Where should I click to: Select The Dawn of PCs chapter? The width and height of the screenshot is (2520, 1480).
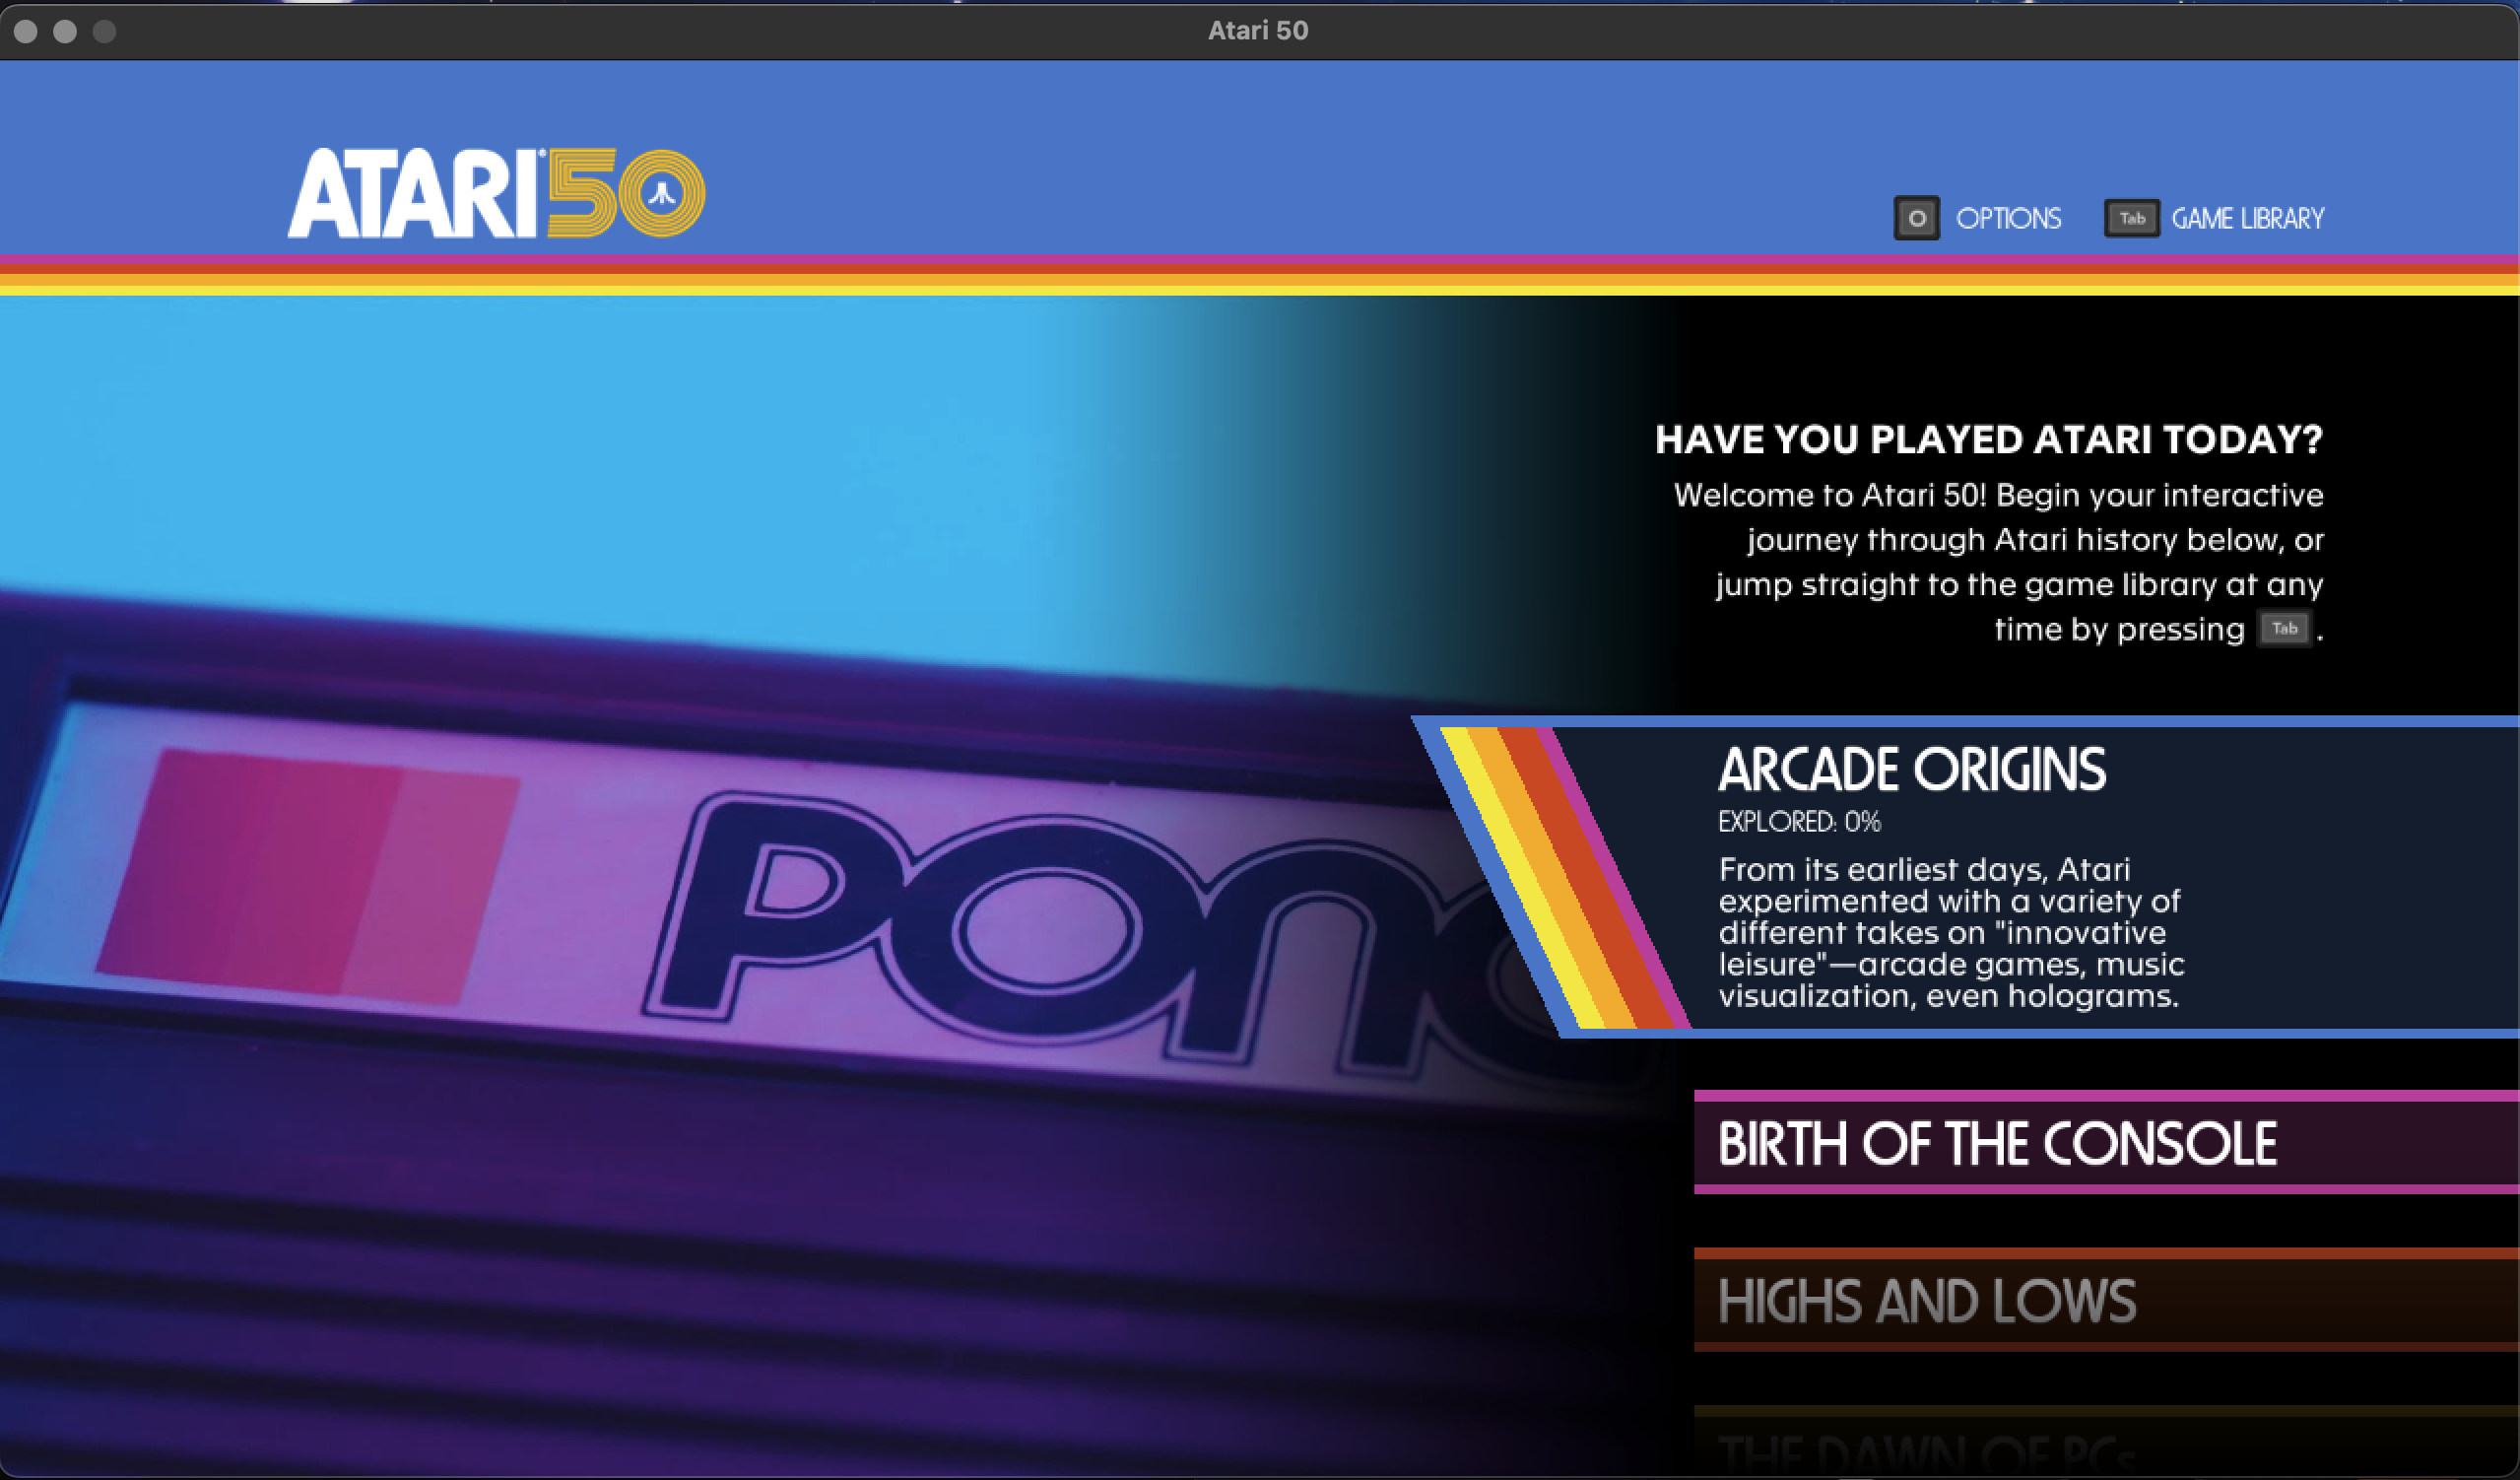tap(2106, 1442)
